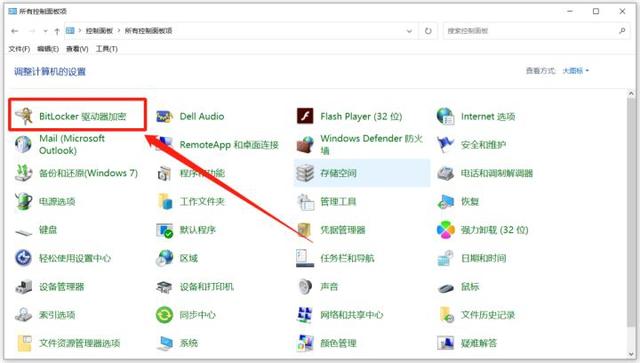This screenshot has width=640, height=363.
Task: Open the 大图标 view mode dropdown
Action: pyautogui.click(x=576, y=71)
